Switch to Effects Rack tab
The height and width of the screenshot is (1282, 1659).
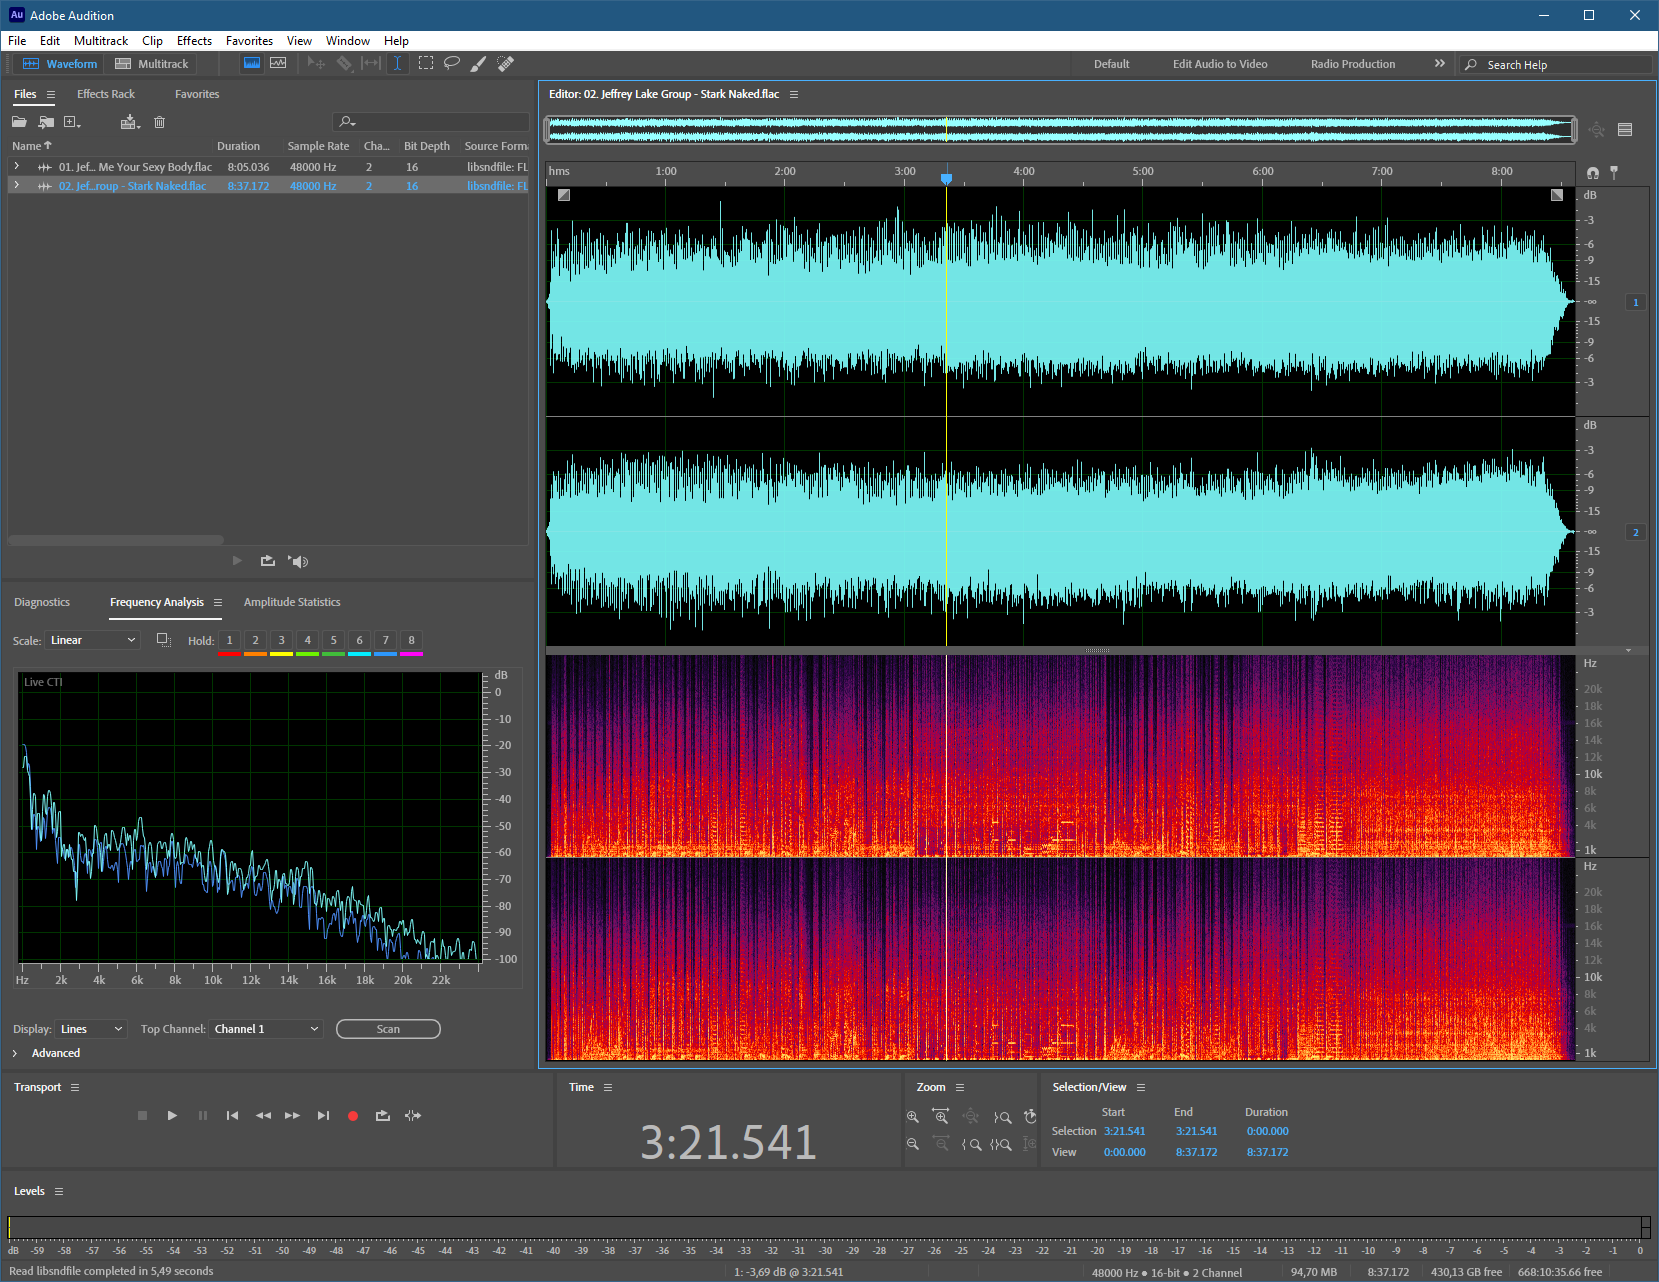tap(106, 94)
